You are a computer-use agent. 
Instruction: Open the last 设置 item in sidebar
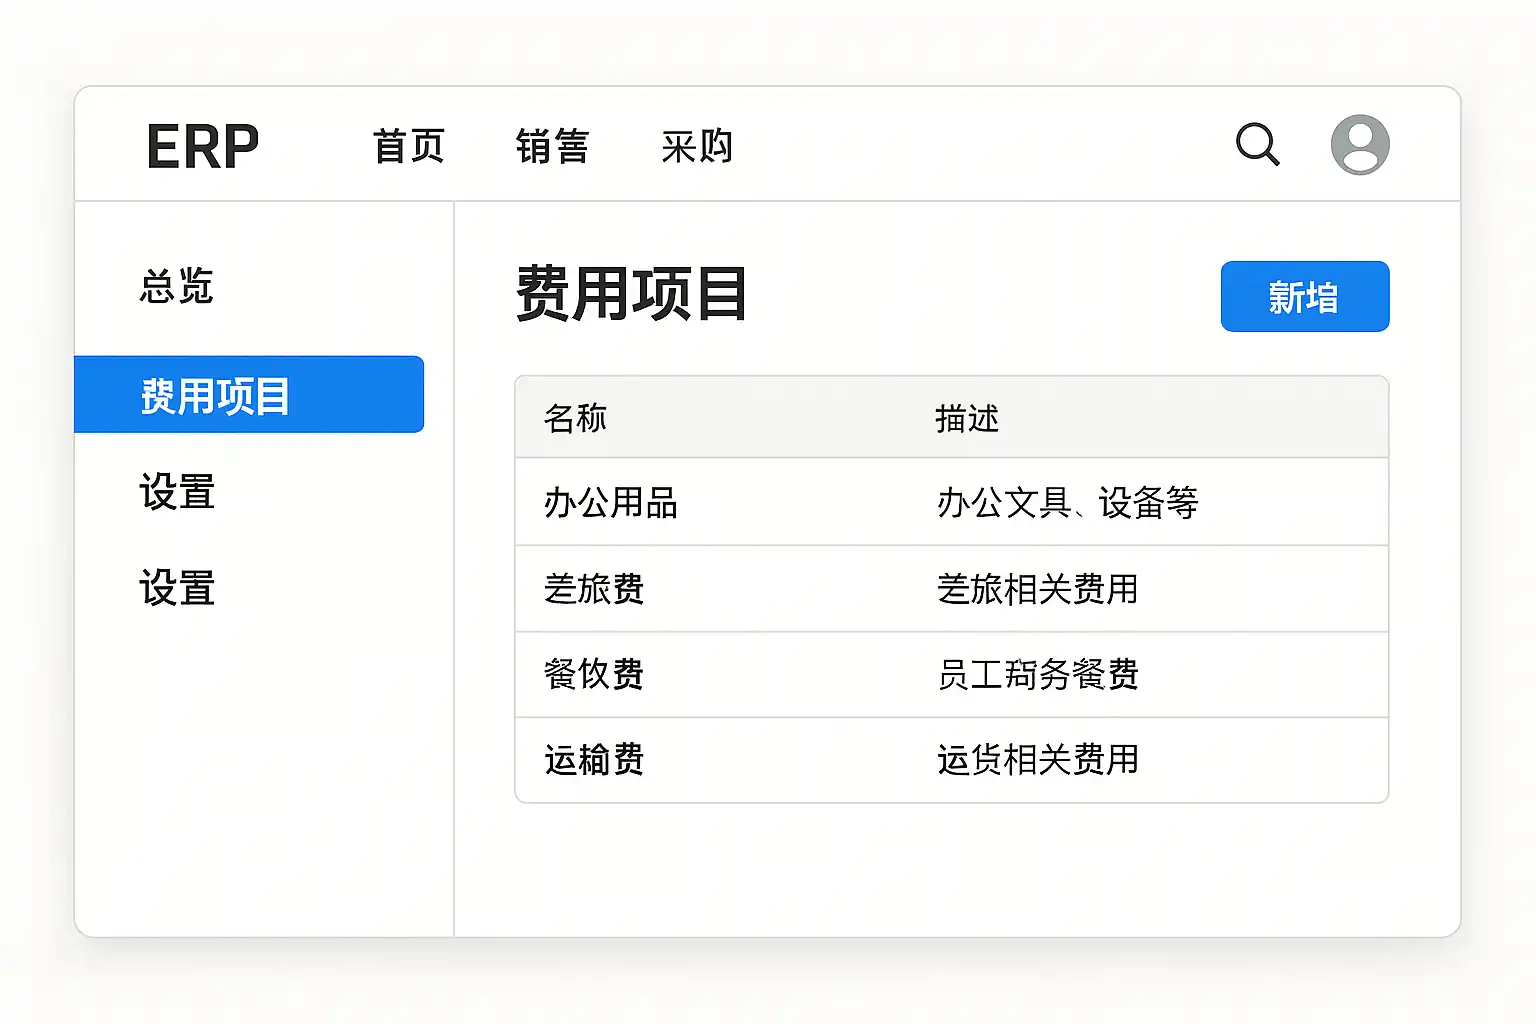pyautogui.click(x=177, y=588)
